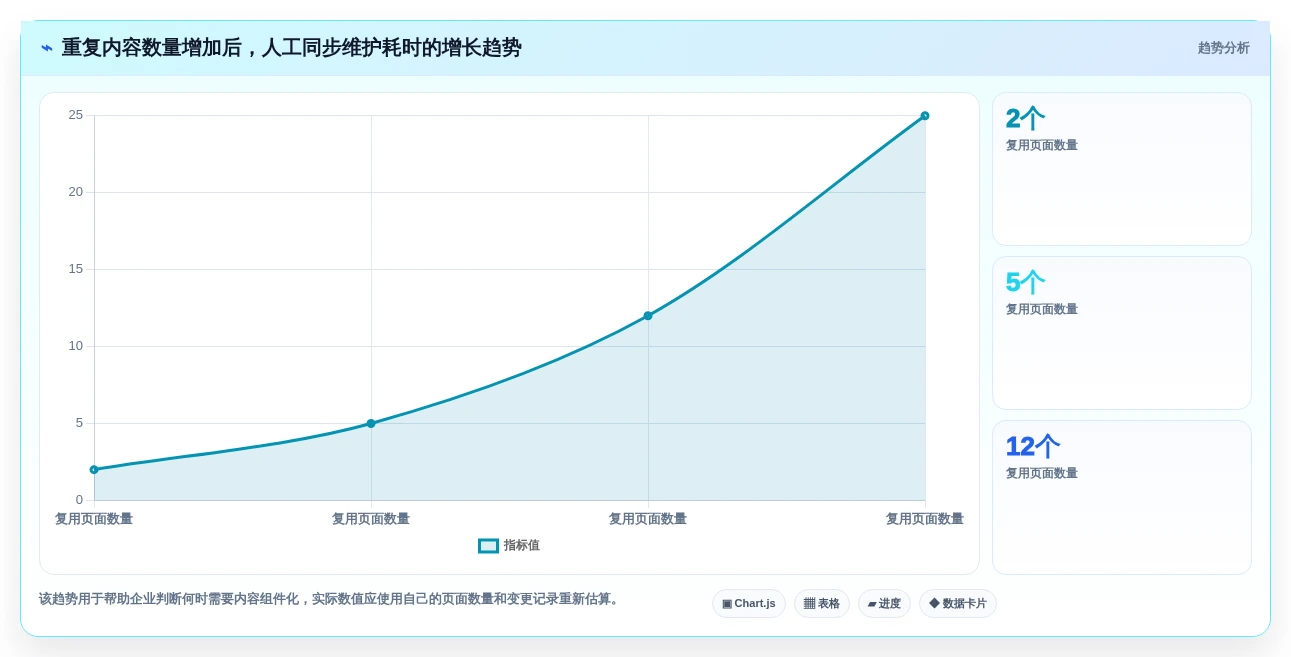Click the y-axis label 20
Viewport: 1291px width, 657px height.
point(76,192)
